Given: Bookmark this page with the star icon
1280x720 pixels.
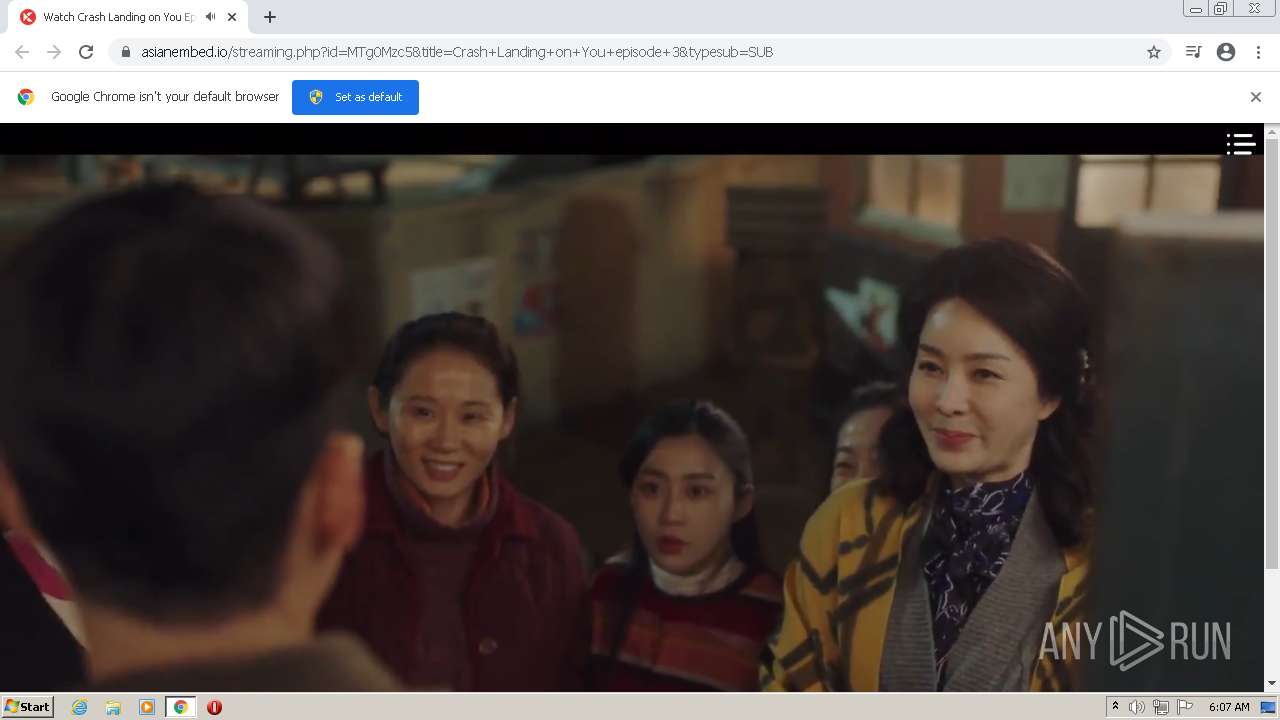Looking at the screenshot, I should click(x=1154, y=52).
